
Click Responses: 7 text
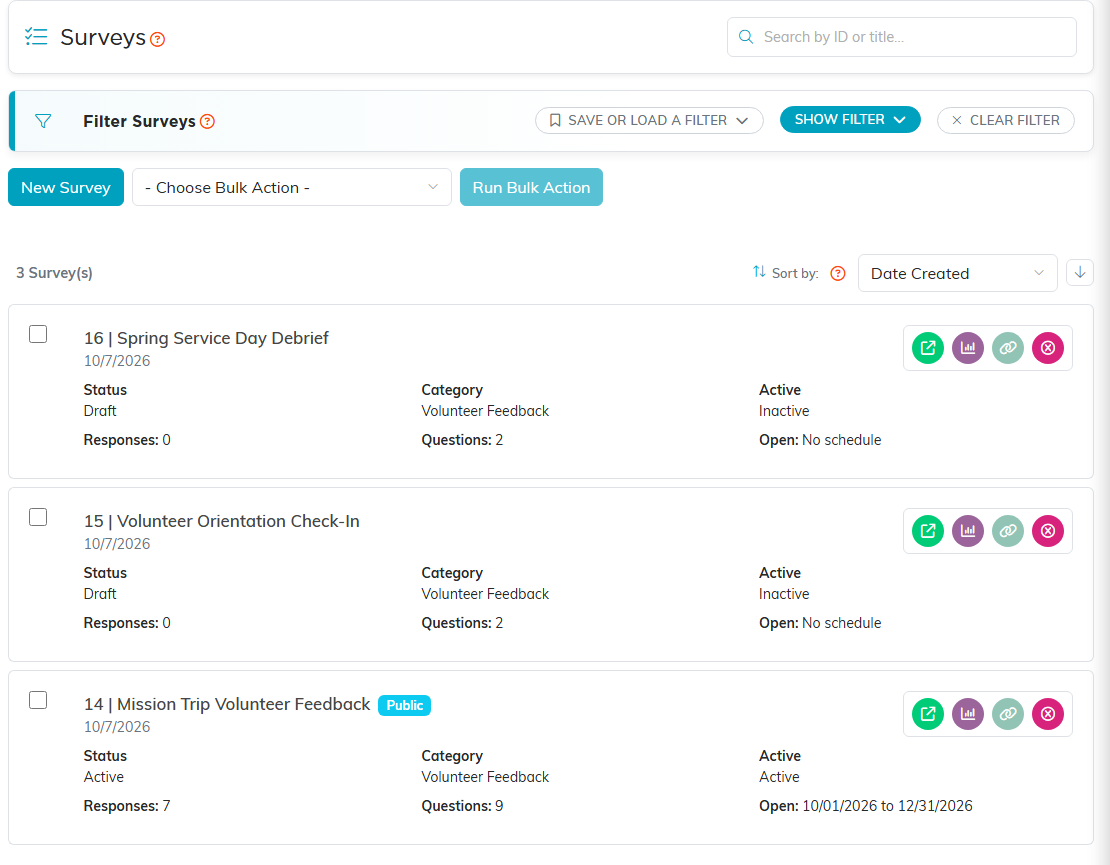click(127, 806)
